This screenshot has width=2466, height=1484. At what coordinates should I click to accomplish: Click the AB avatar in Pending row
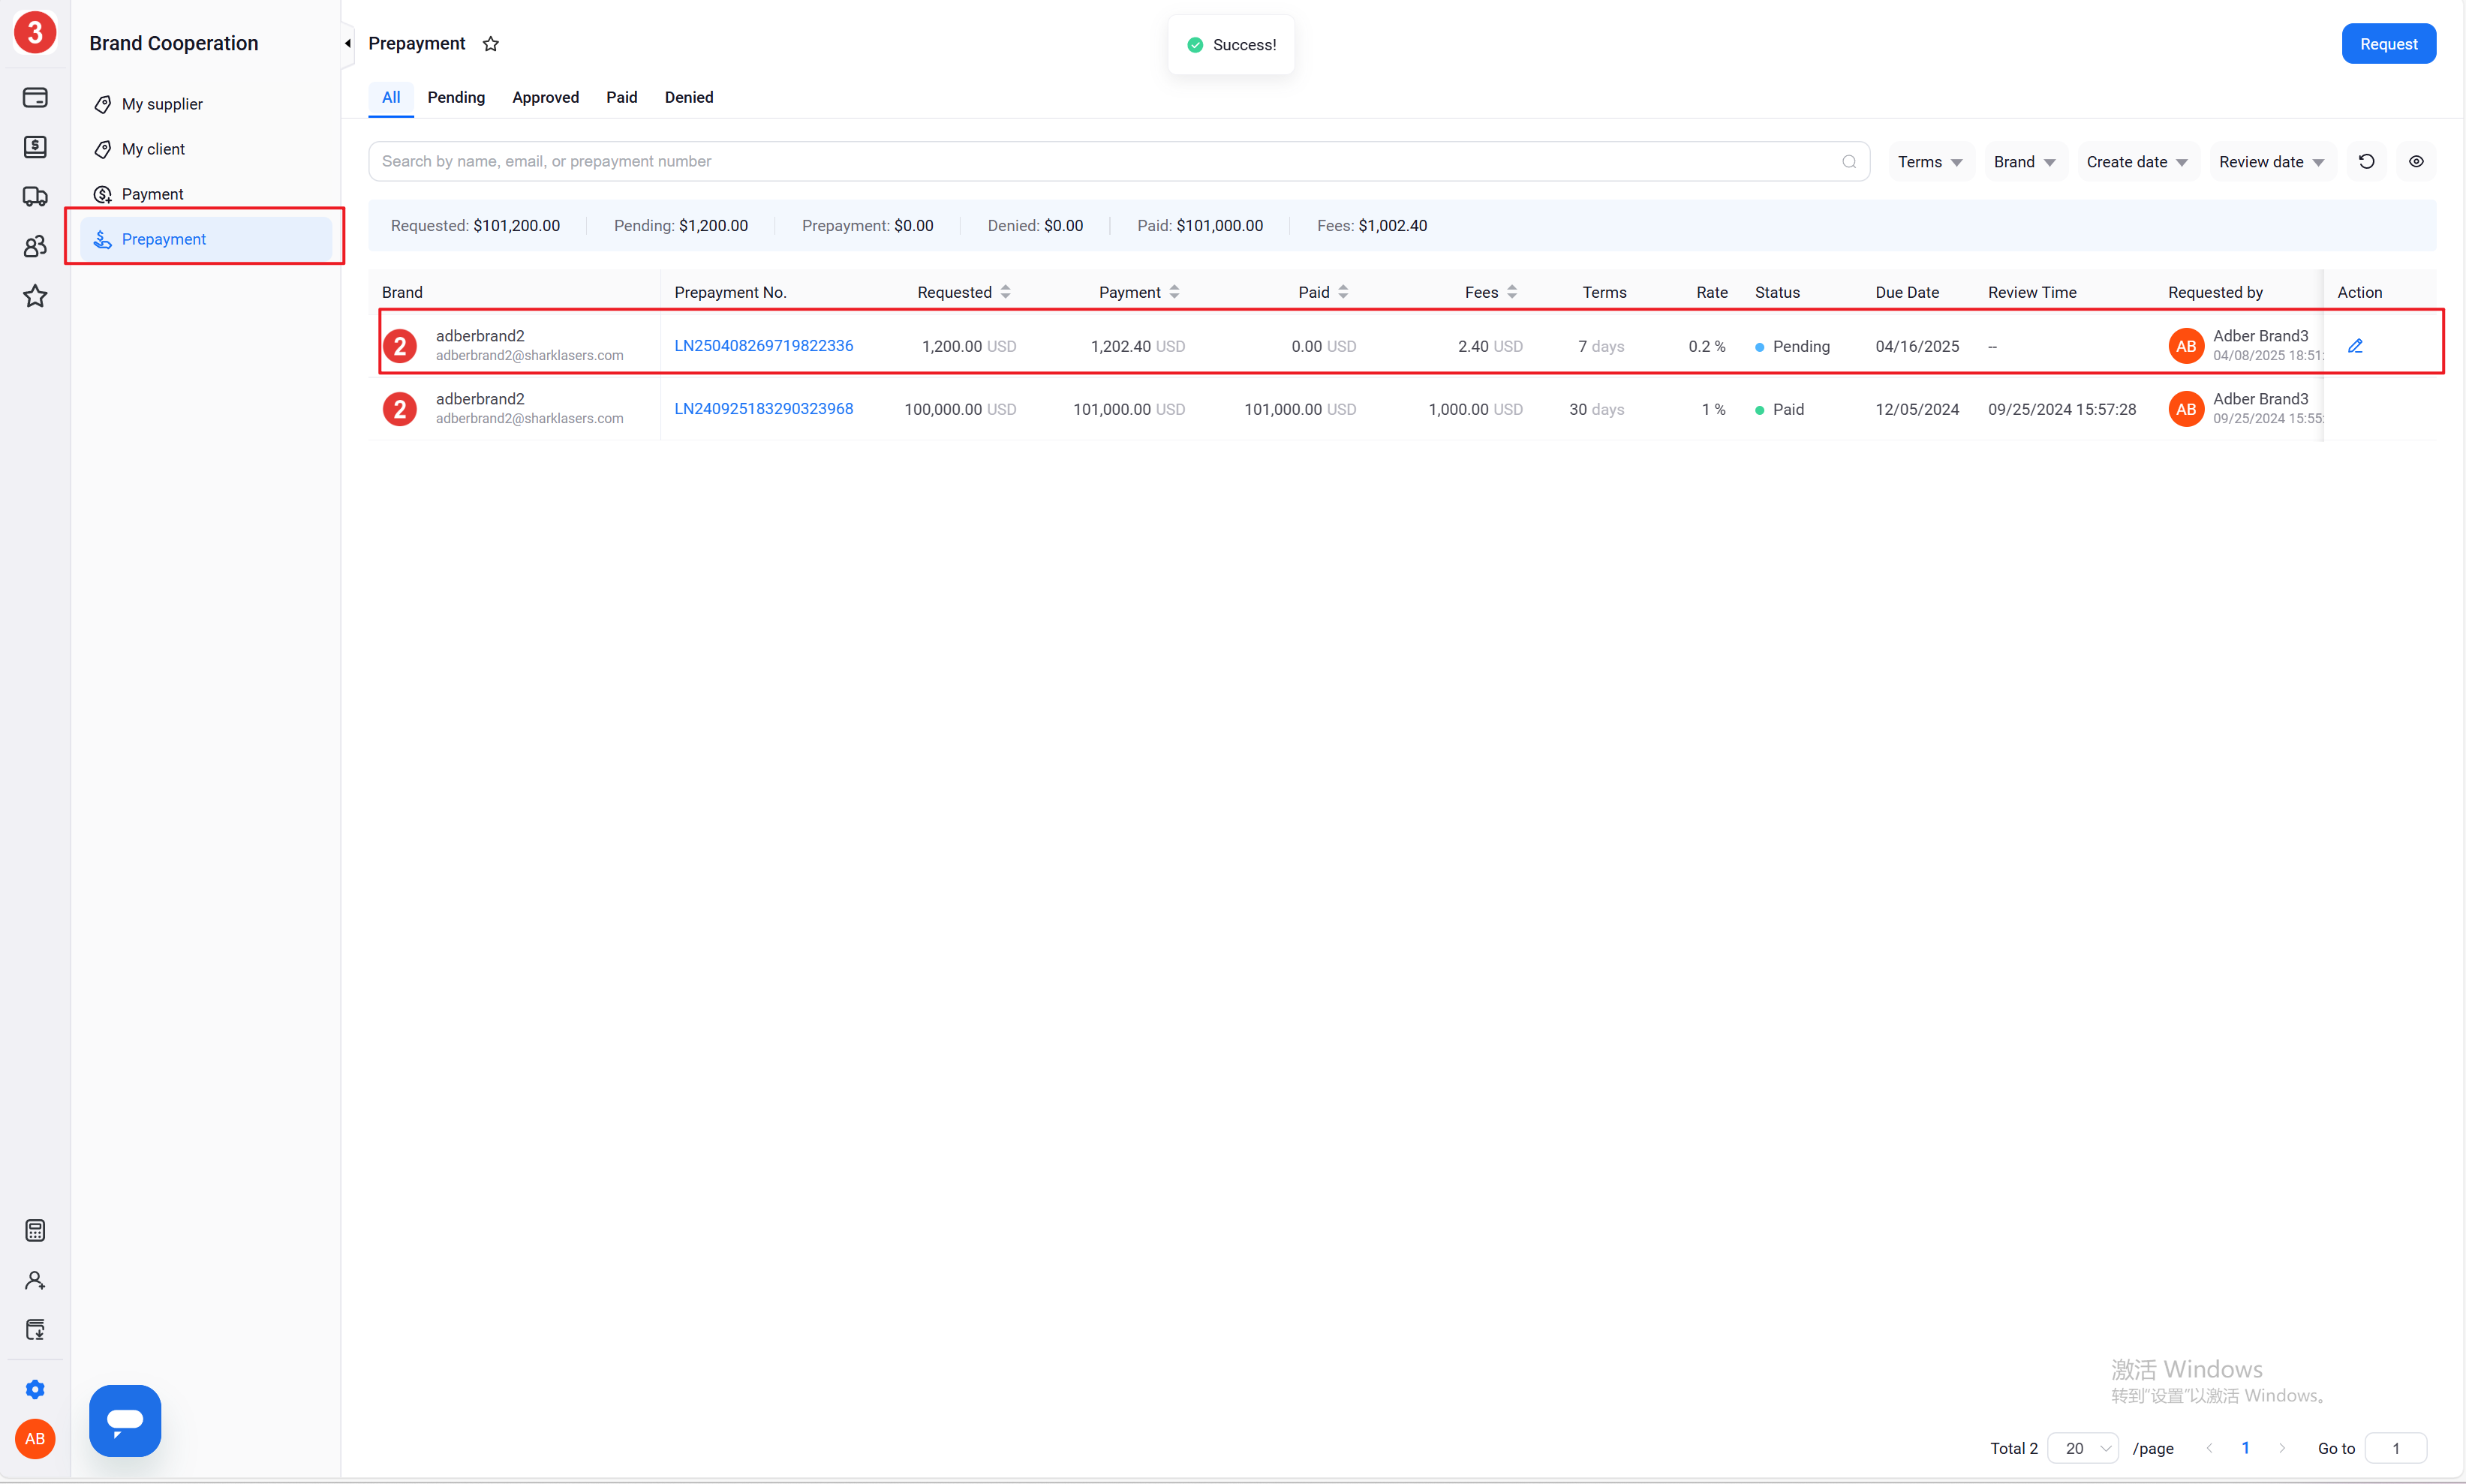(x=2186, y=346)
